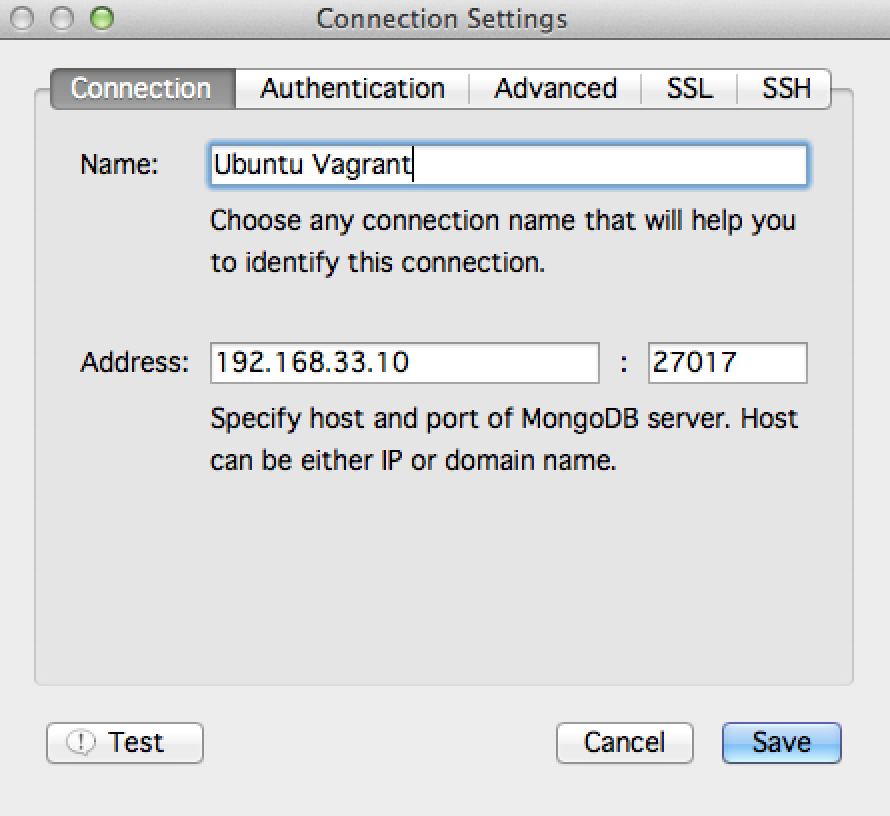Select the Advanced tab
This screenshot has height=816, width=890.
click(555, 88)
